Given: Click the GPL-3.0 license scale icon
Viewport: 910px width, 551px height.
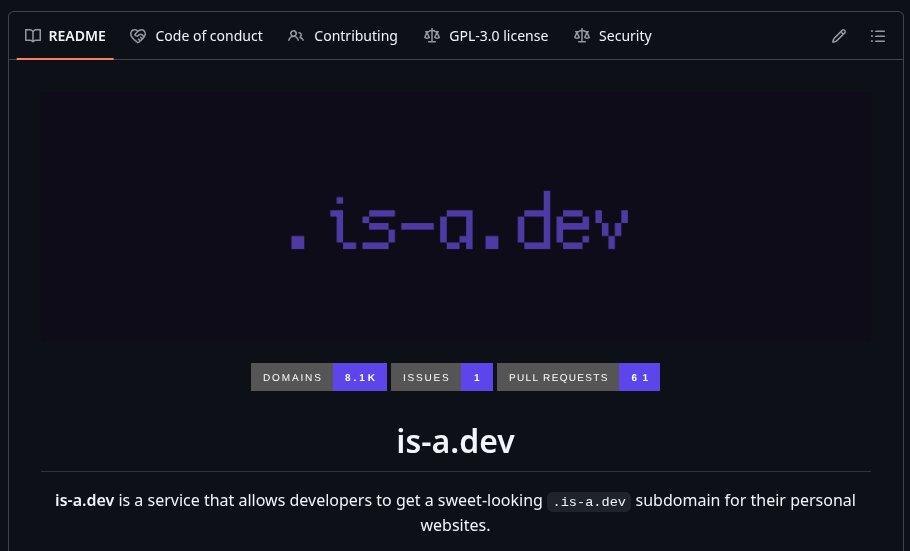Looking at the screenshot, I should click(x=432, y=36).
